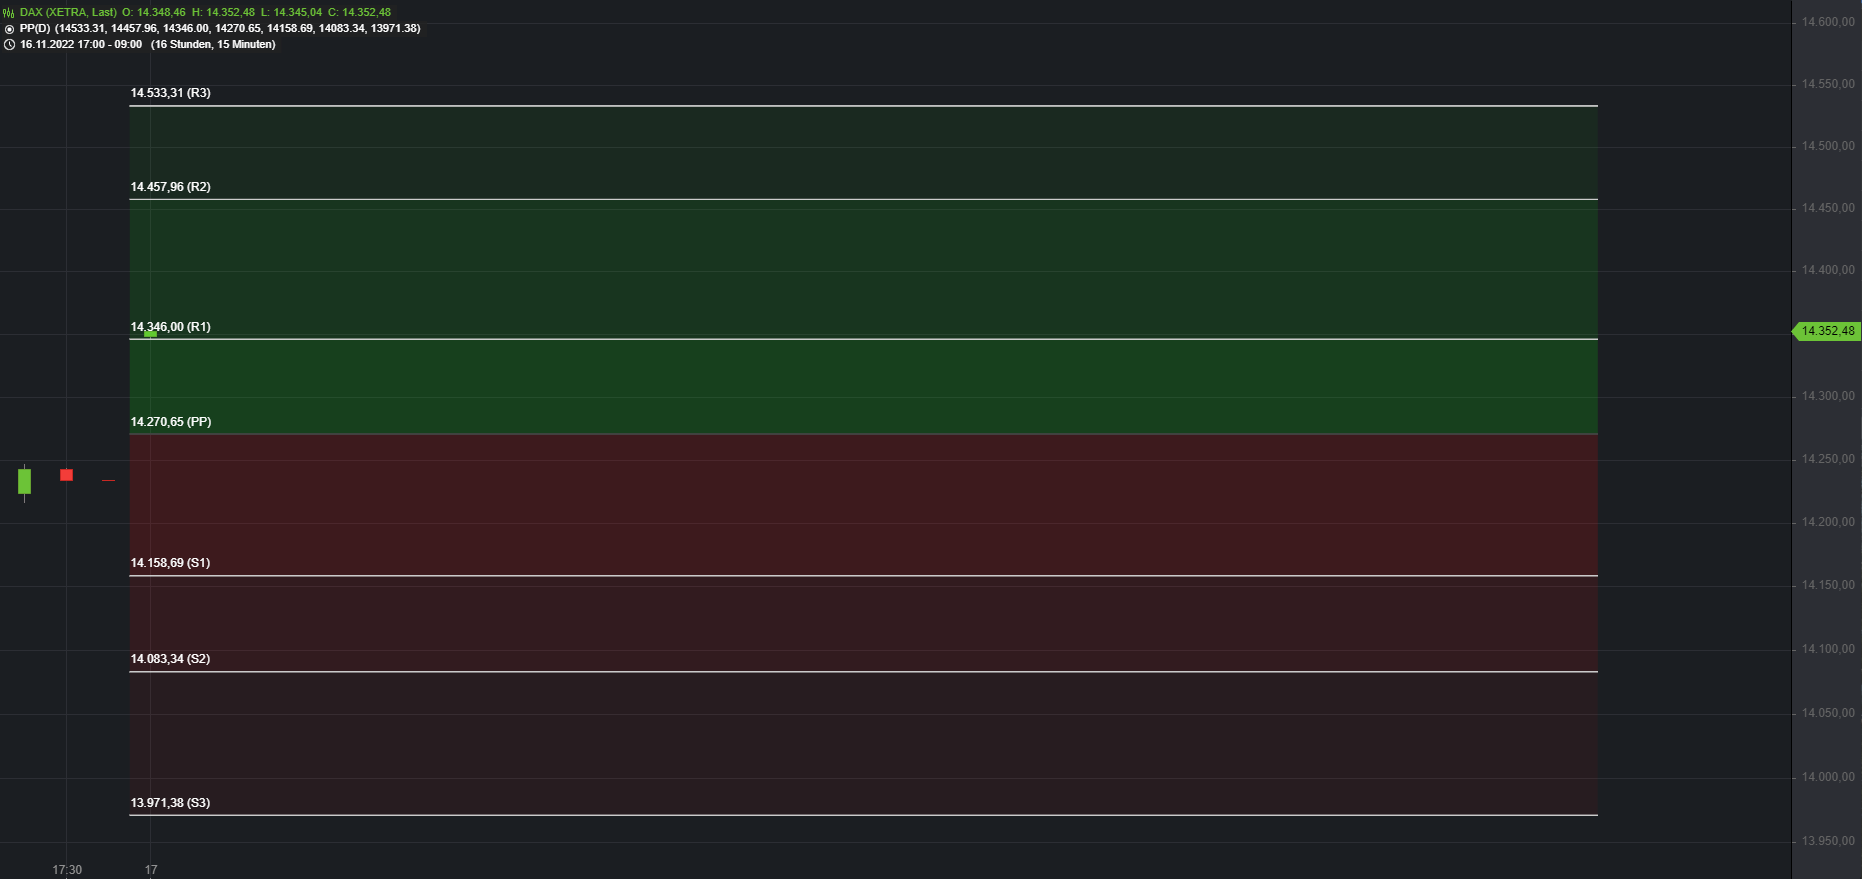Image resolution: width=1862 pixels, height=879 pixels.
Task: Select the 14.457,96 (R2) resistance line label
Action: click(170, 187)
